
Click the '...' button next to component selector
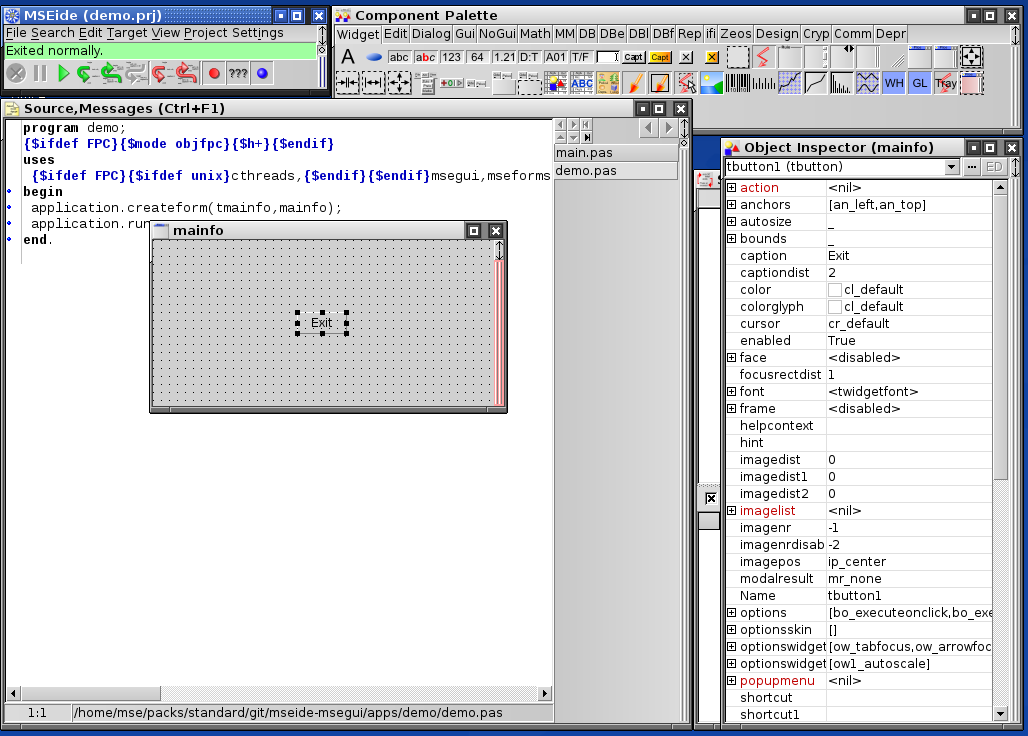972,168
